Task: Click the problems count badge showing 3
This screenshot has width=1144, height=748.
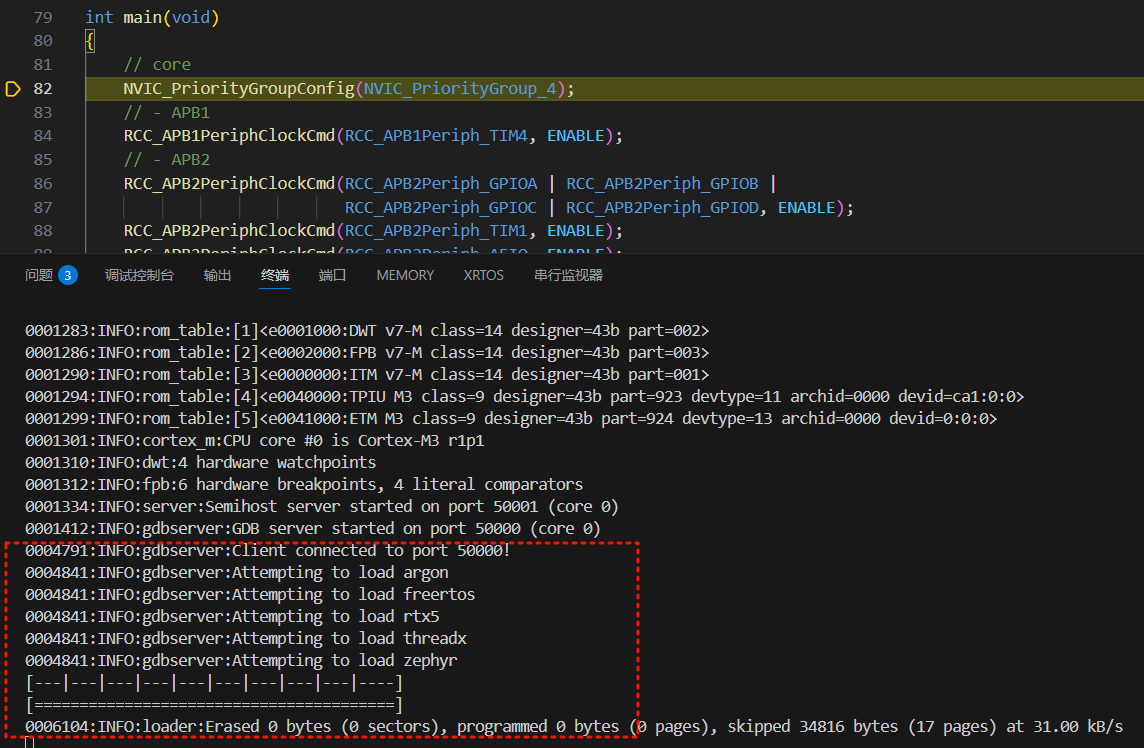Action: [x=67, y=275]
